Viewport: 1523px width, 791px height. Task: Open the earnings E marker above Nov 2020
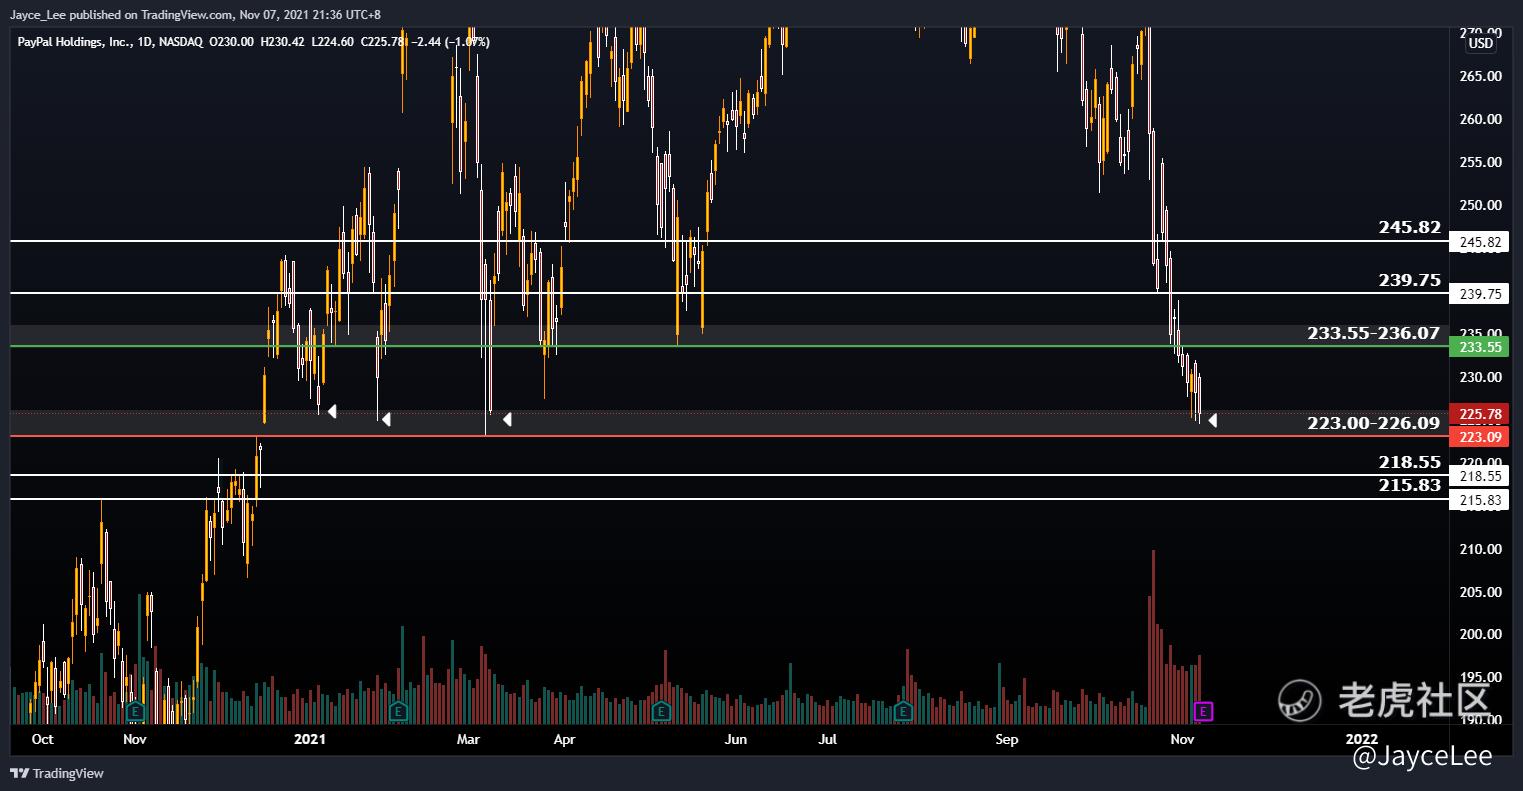click(135, 711)
